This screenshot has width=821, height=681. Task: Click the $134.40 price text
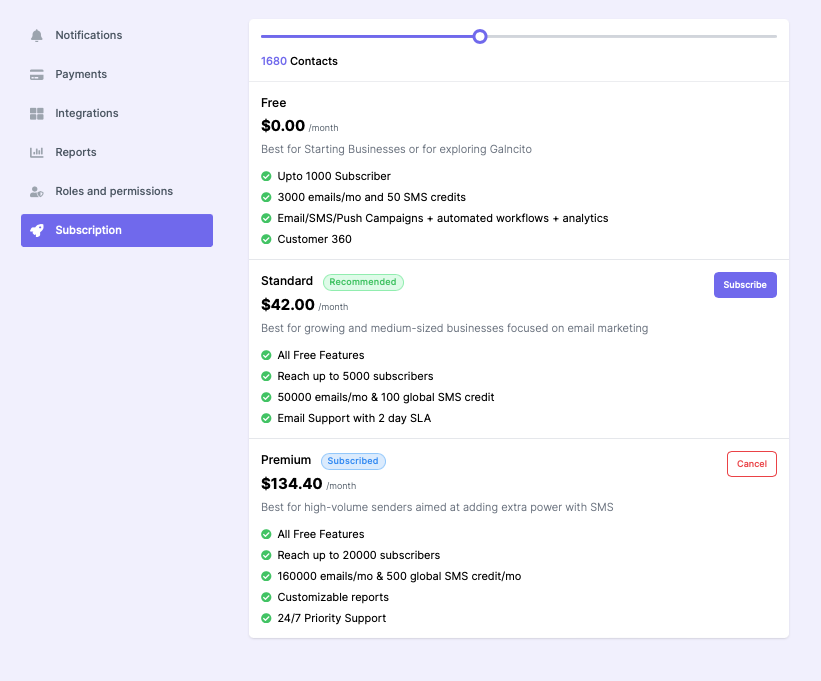292,484
